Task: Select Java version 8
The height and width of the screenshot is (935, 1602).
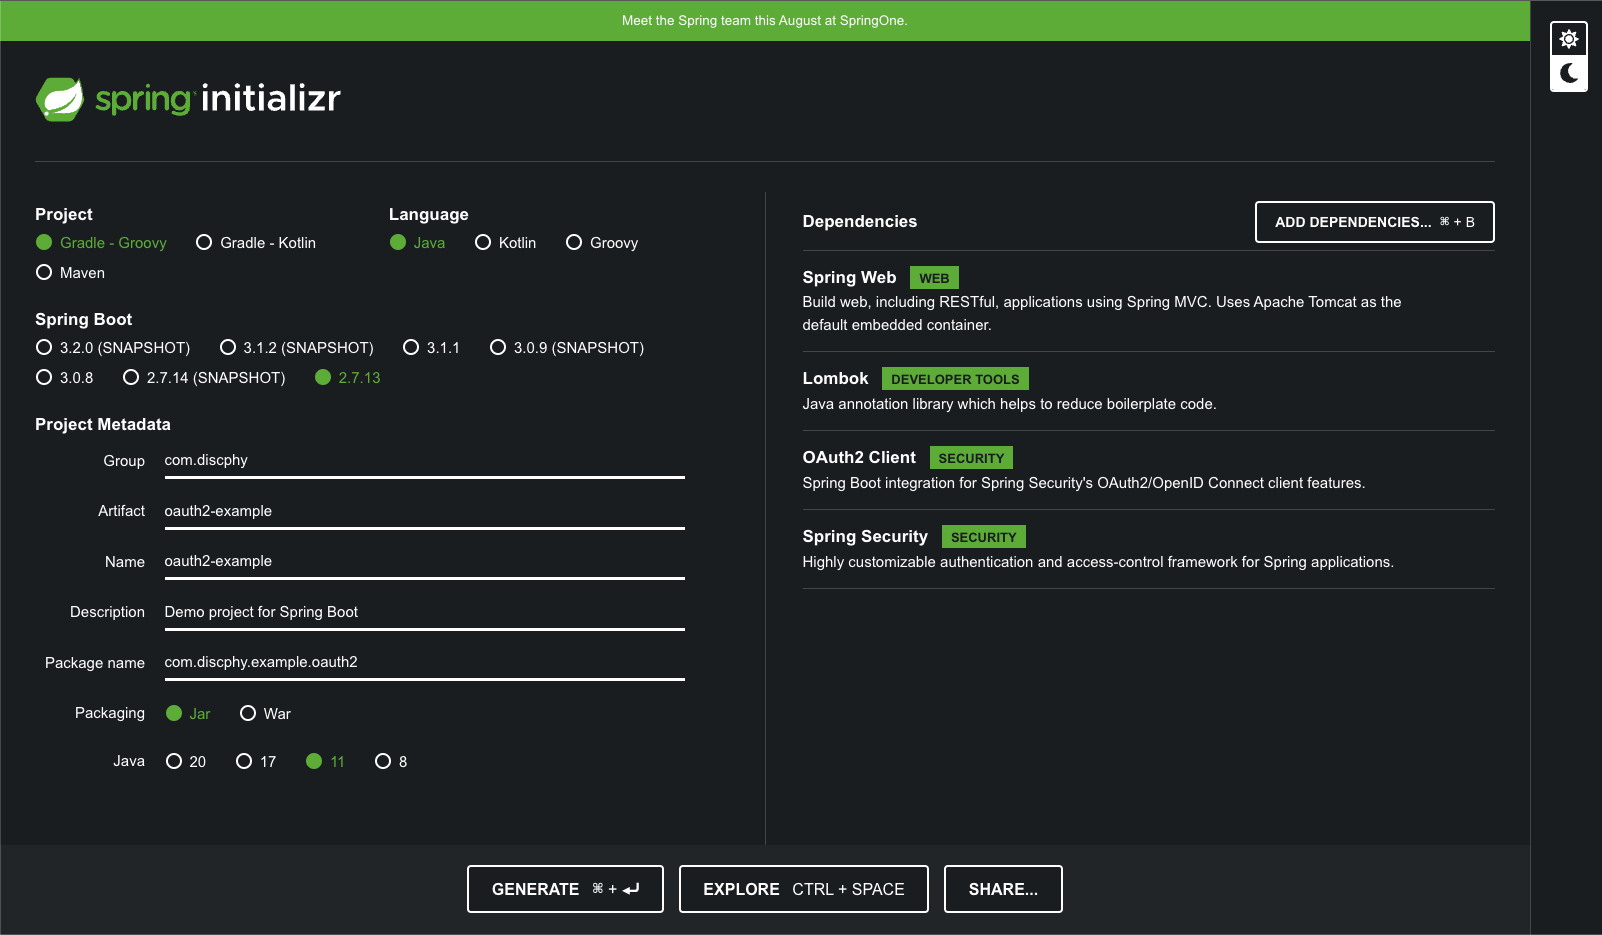Action: tap(391, 762)
